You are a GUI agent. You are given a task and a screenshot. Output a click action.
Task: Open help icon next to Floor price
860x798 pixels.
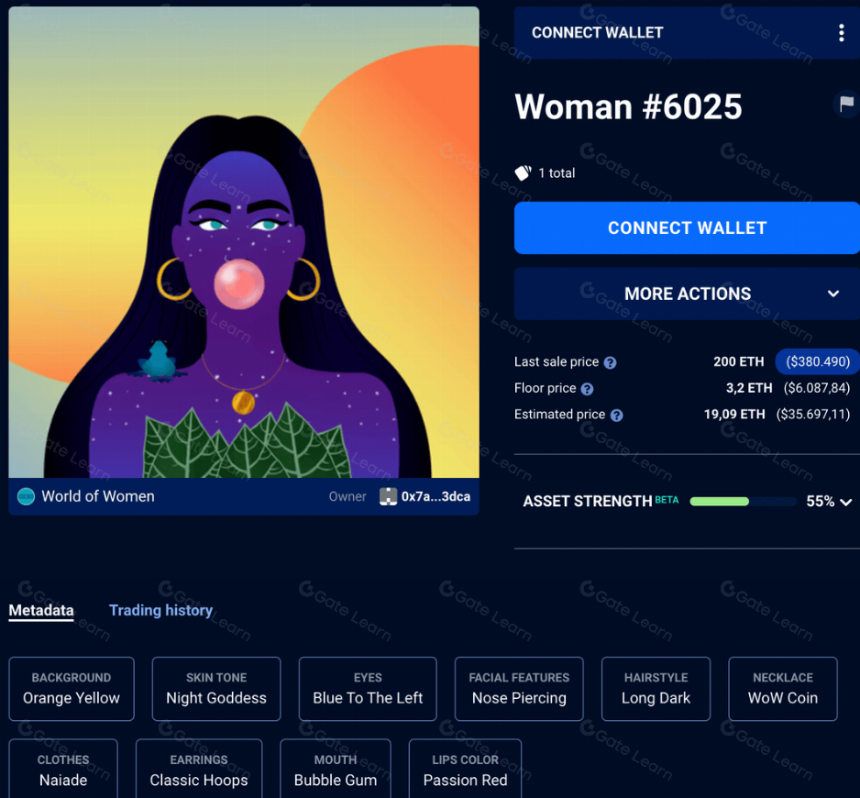point(587,389)
